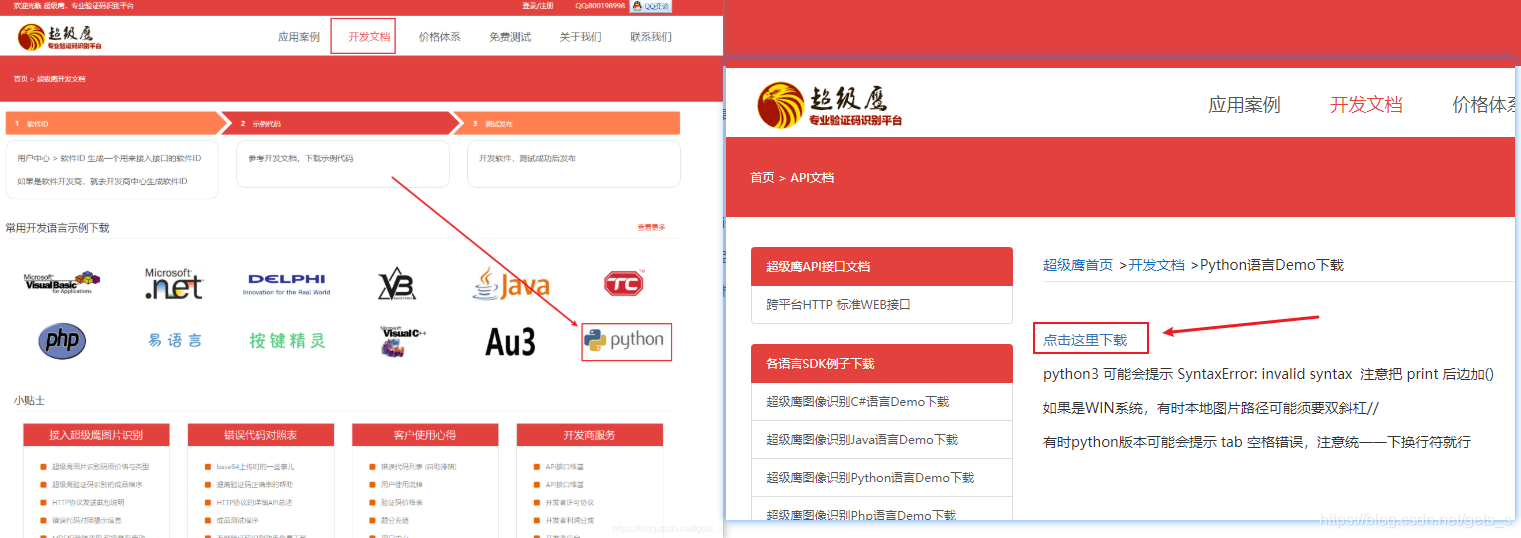The image size is (1521, 538).
Task: Click the Visual Basic for Applications logo
Action: [63, 283]
